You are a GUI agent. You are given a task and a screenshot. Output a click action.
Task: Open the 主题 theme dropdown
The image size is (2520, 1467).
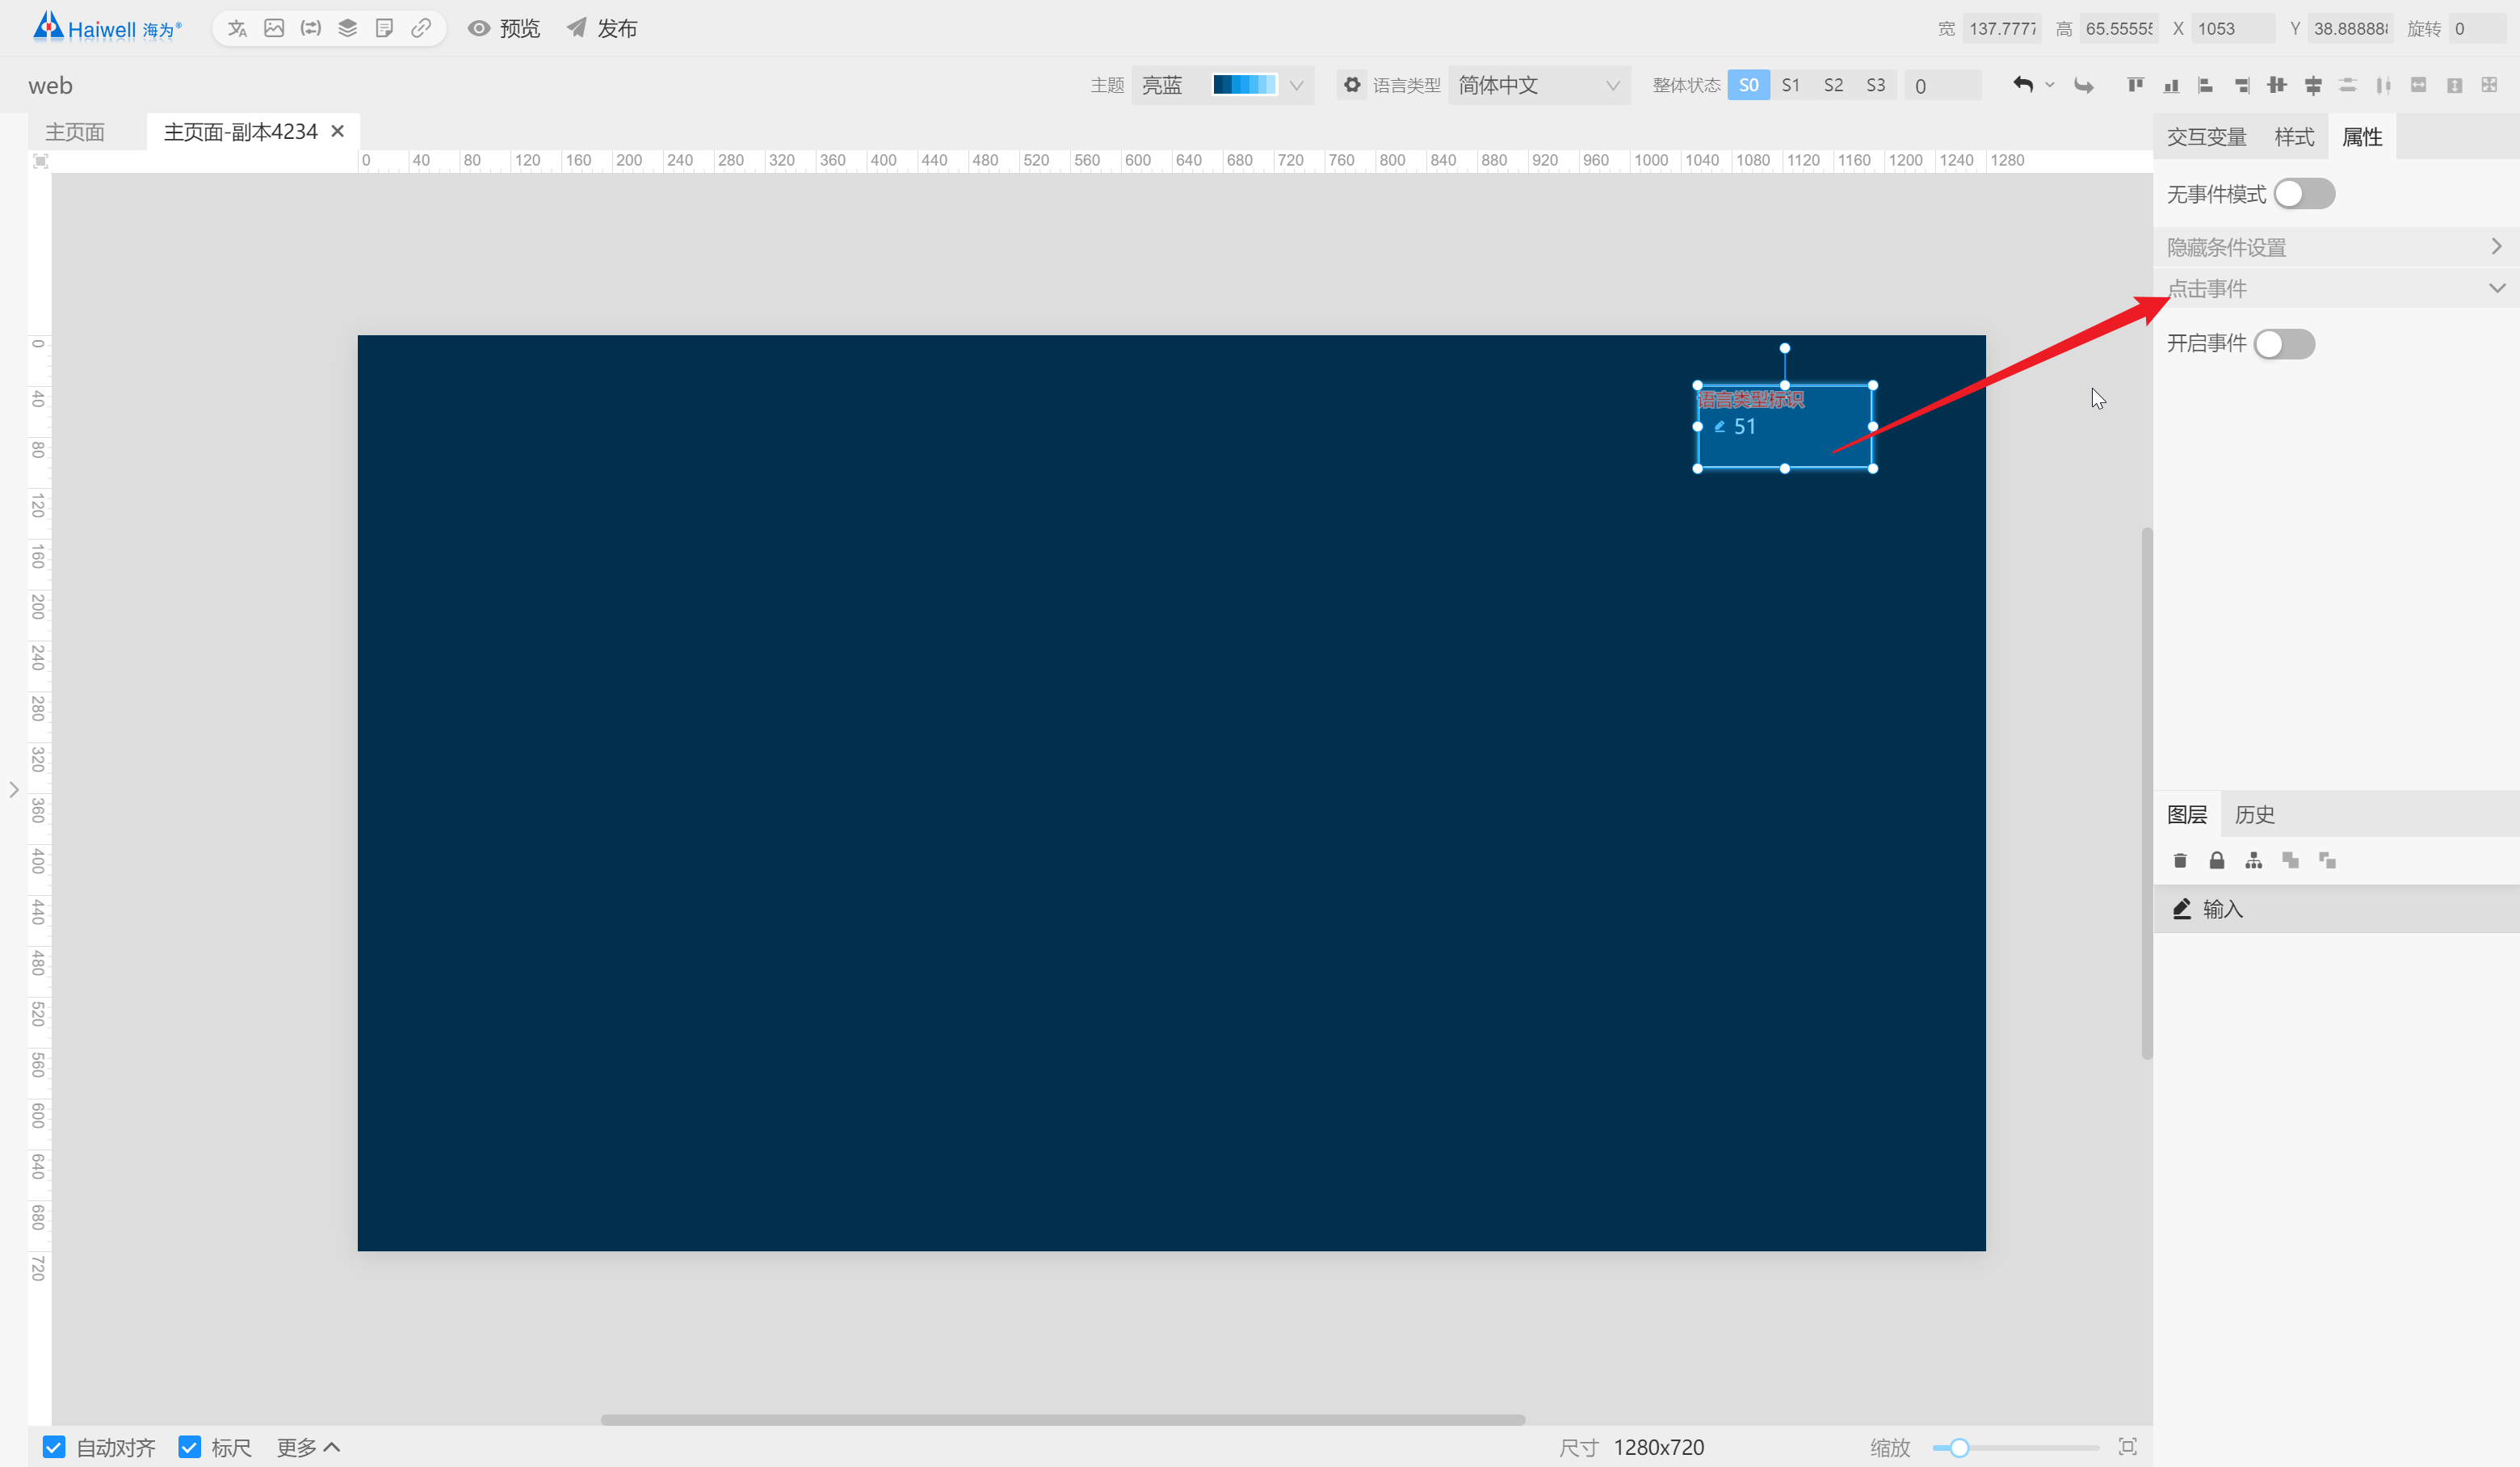(1222, 85)
